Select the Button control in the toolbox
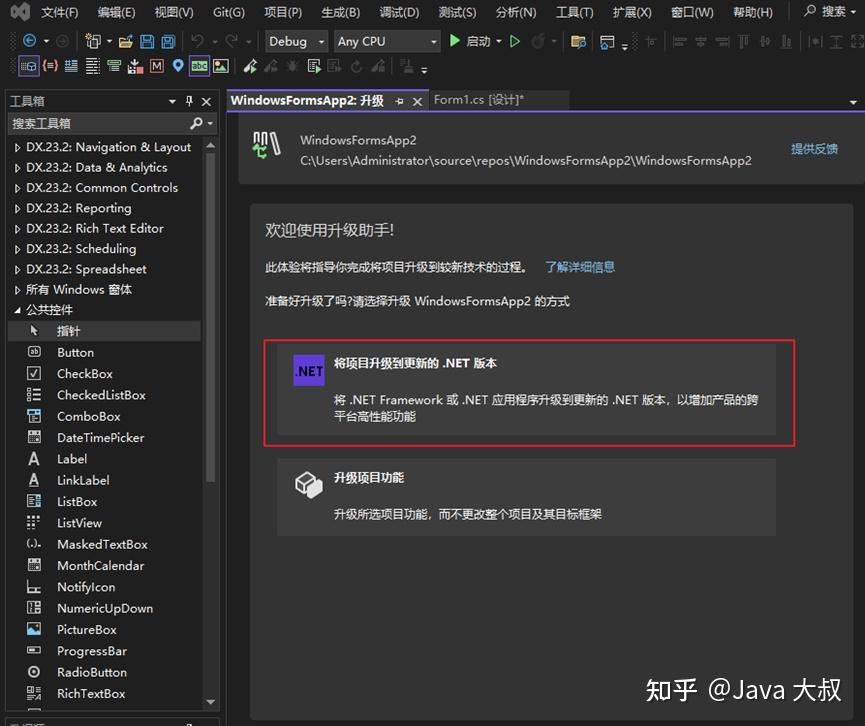This screenshot has height=726, width=865. 74,352
